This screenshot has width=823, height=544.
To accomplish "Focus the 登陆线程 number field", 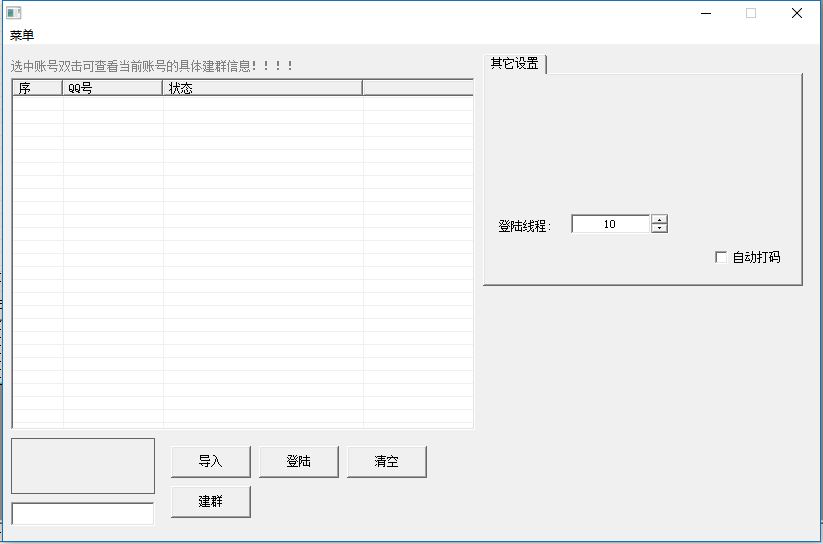I will pos(610,224).
